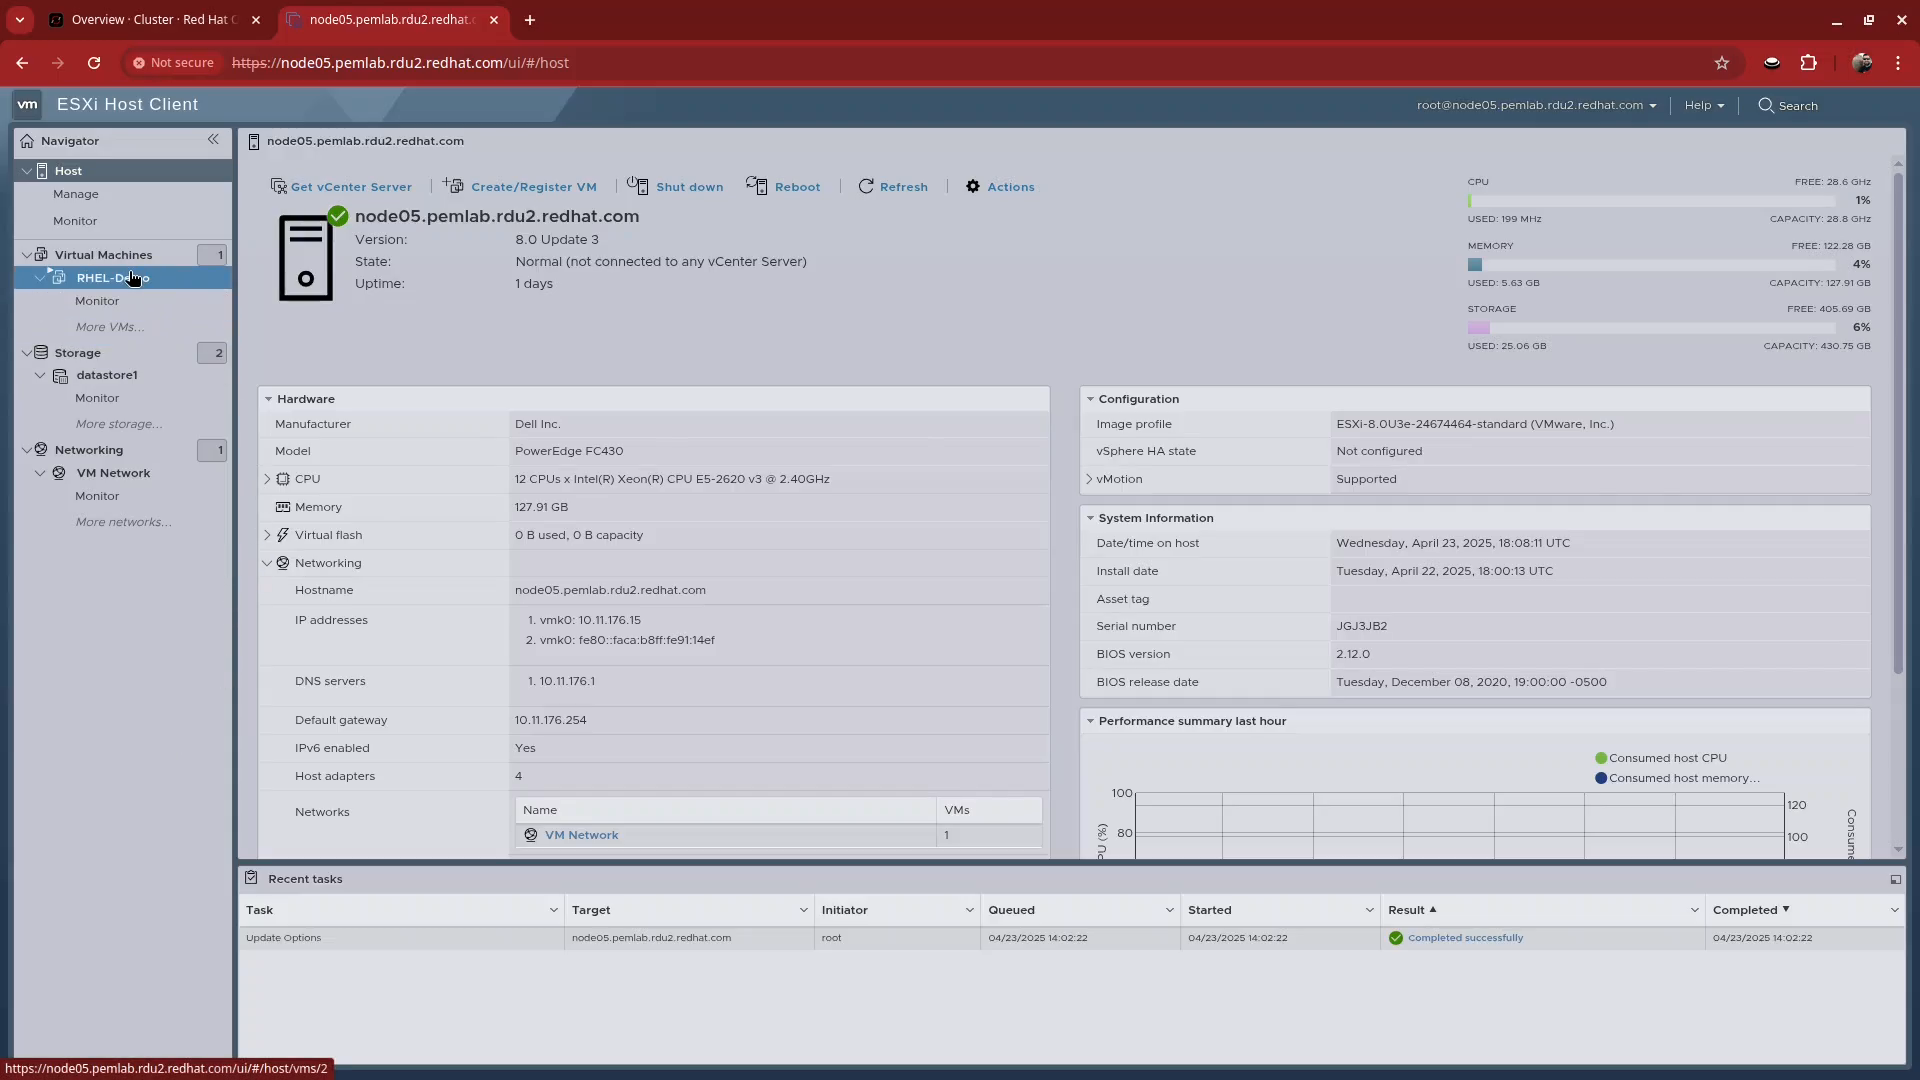This screenshot has height=1080, width=1920.
Task: Click the Shut down host icon
Action: point(638,186)
